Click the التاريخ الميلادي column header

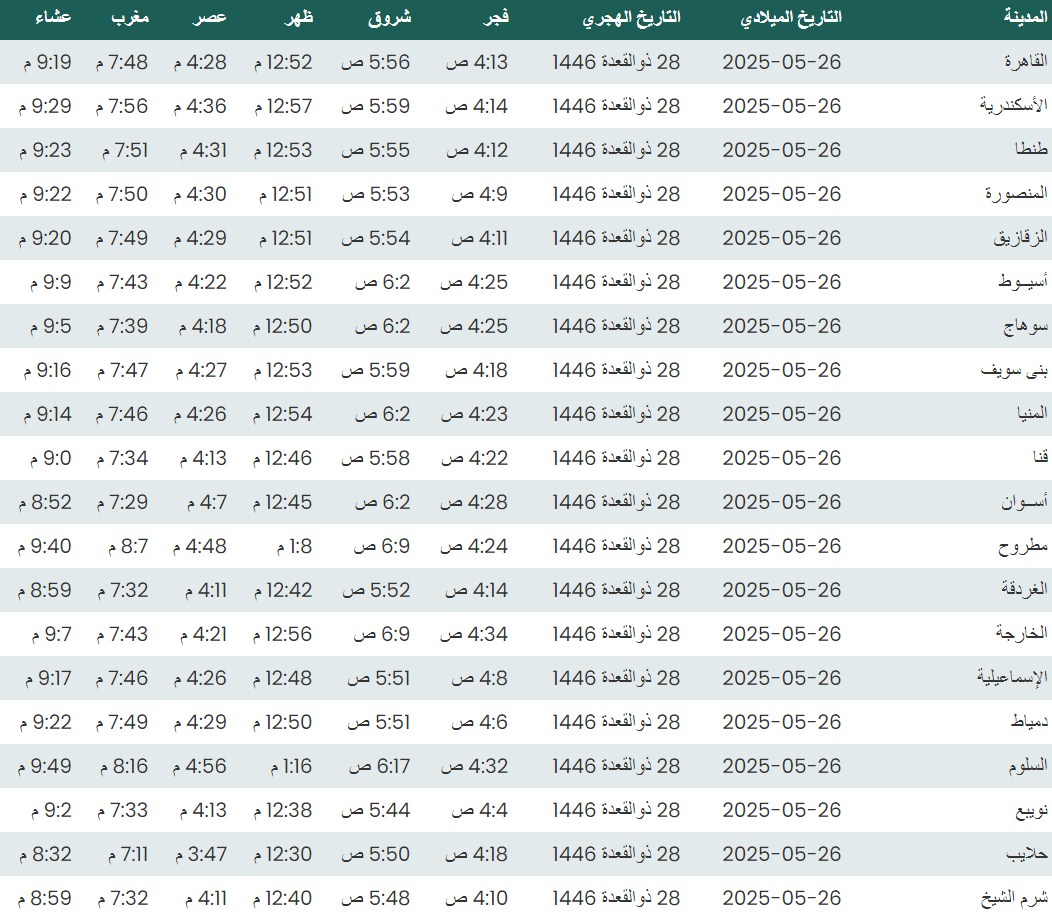(x=790, y=18)
